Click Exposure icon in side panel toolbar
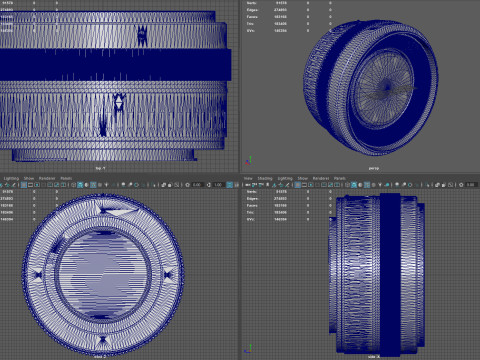 [461, 184]
